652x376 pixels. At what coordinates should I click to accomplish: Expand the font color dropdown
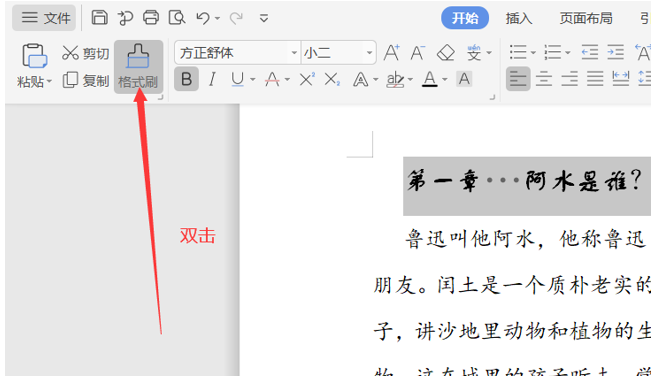tap(445, 79)
